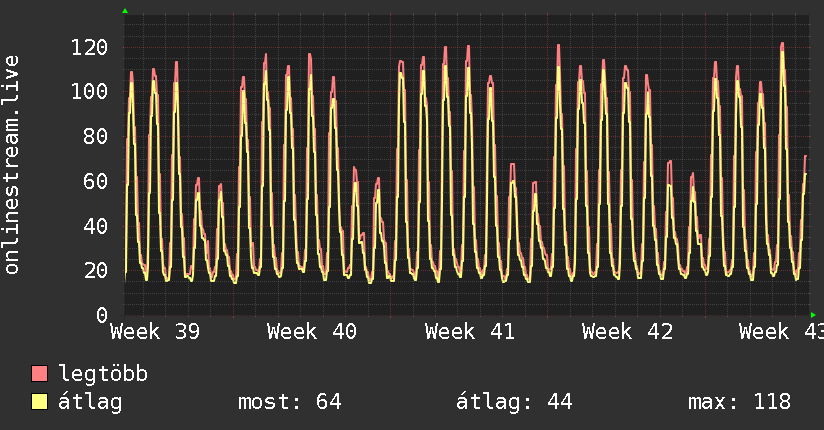Click the Week 43 axis label
Viewport: 824px width, 430px height.
pos(781,332)
